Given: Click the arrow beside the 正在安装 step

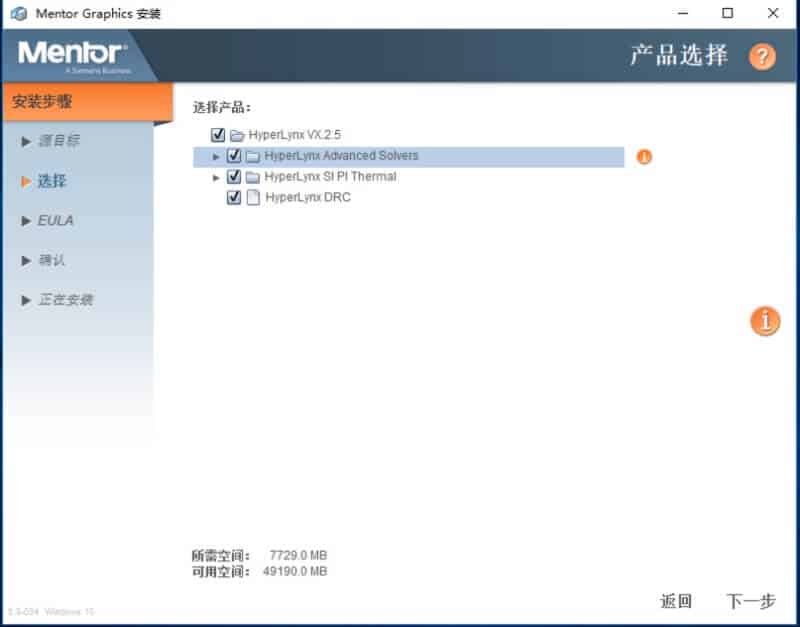Looking at the screenshot, I should 26,300.
